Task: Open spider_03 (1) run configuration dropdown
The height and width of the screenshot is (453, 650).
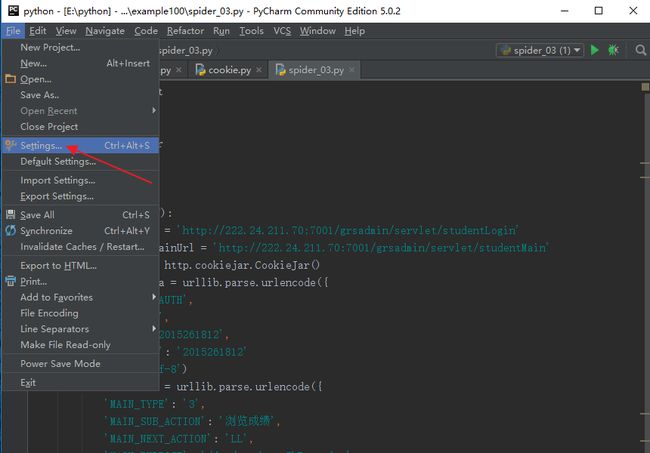Action: [540, 50]
